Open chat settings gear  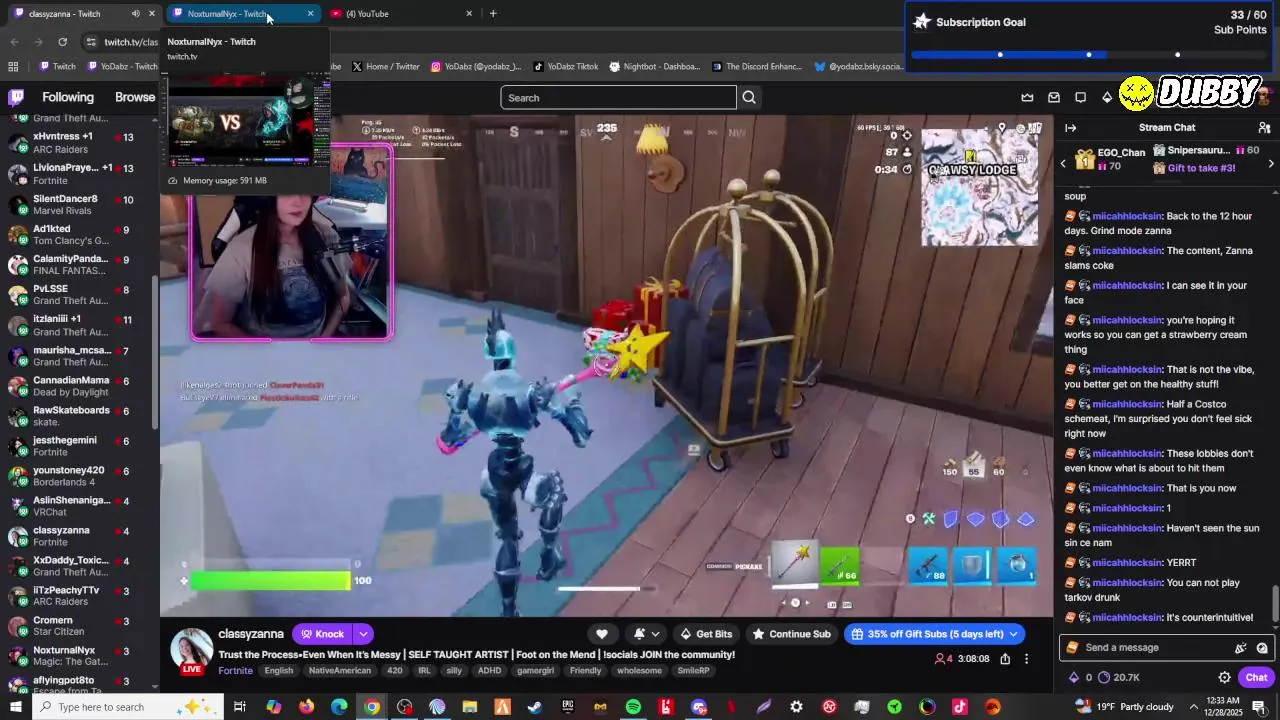click(1224, 677)
